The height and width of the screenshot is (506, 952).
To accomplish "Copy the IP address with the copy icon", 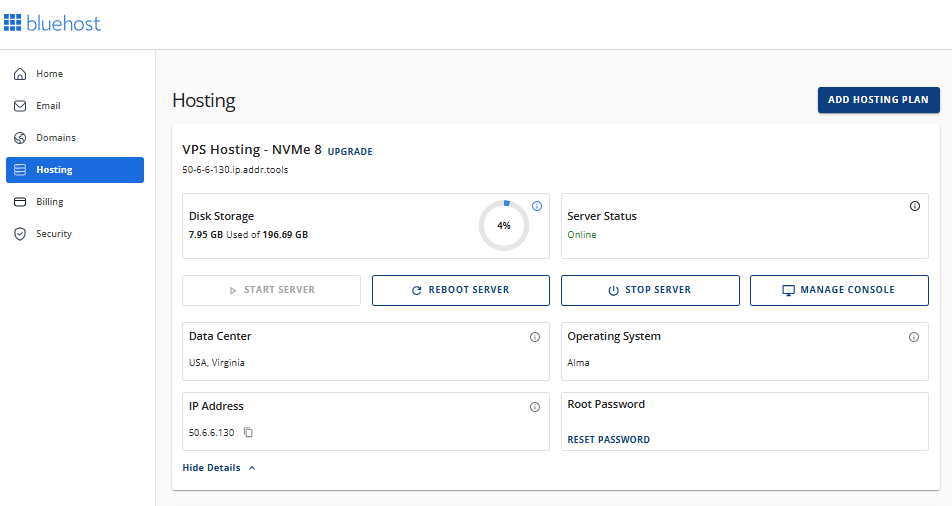I will tap(248, 432).
